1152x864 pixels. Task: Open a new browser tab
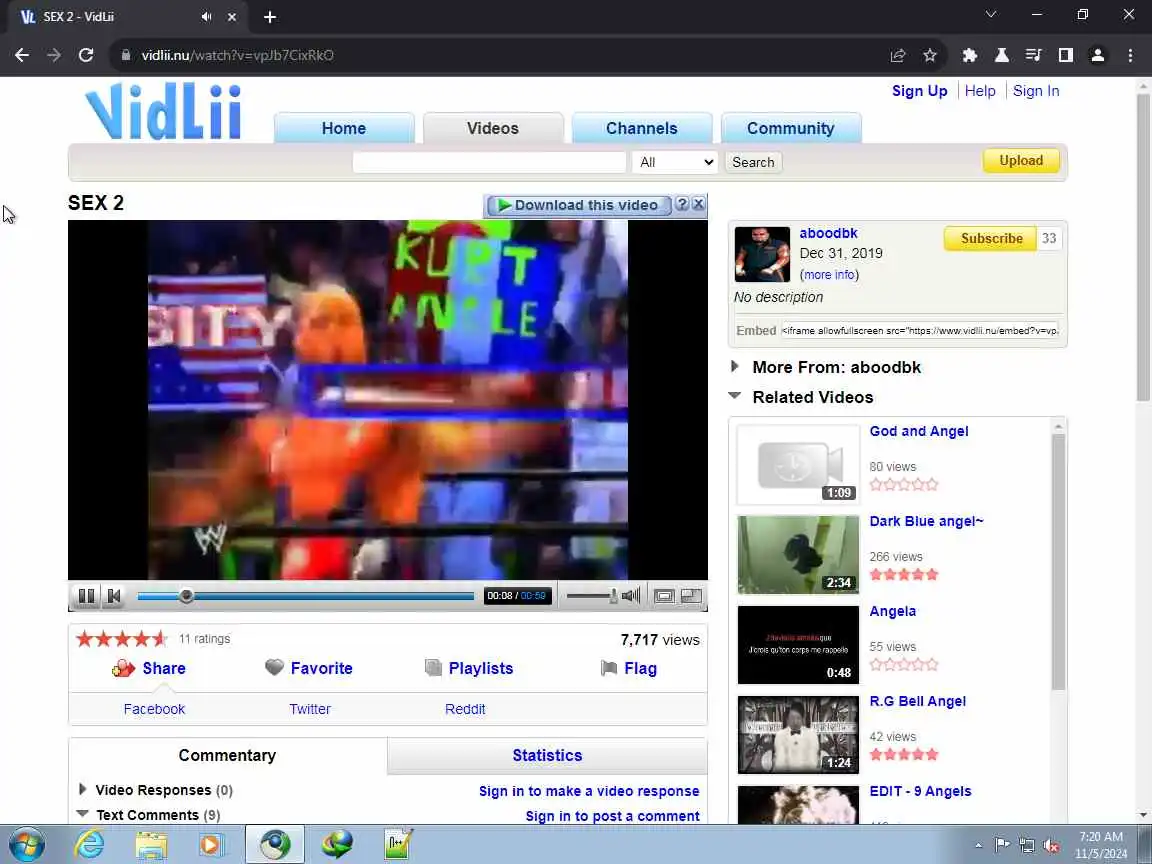pyautogui.click(x=270, y=16)
